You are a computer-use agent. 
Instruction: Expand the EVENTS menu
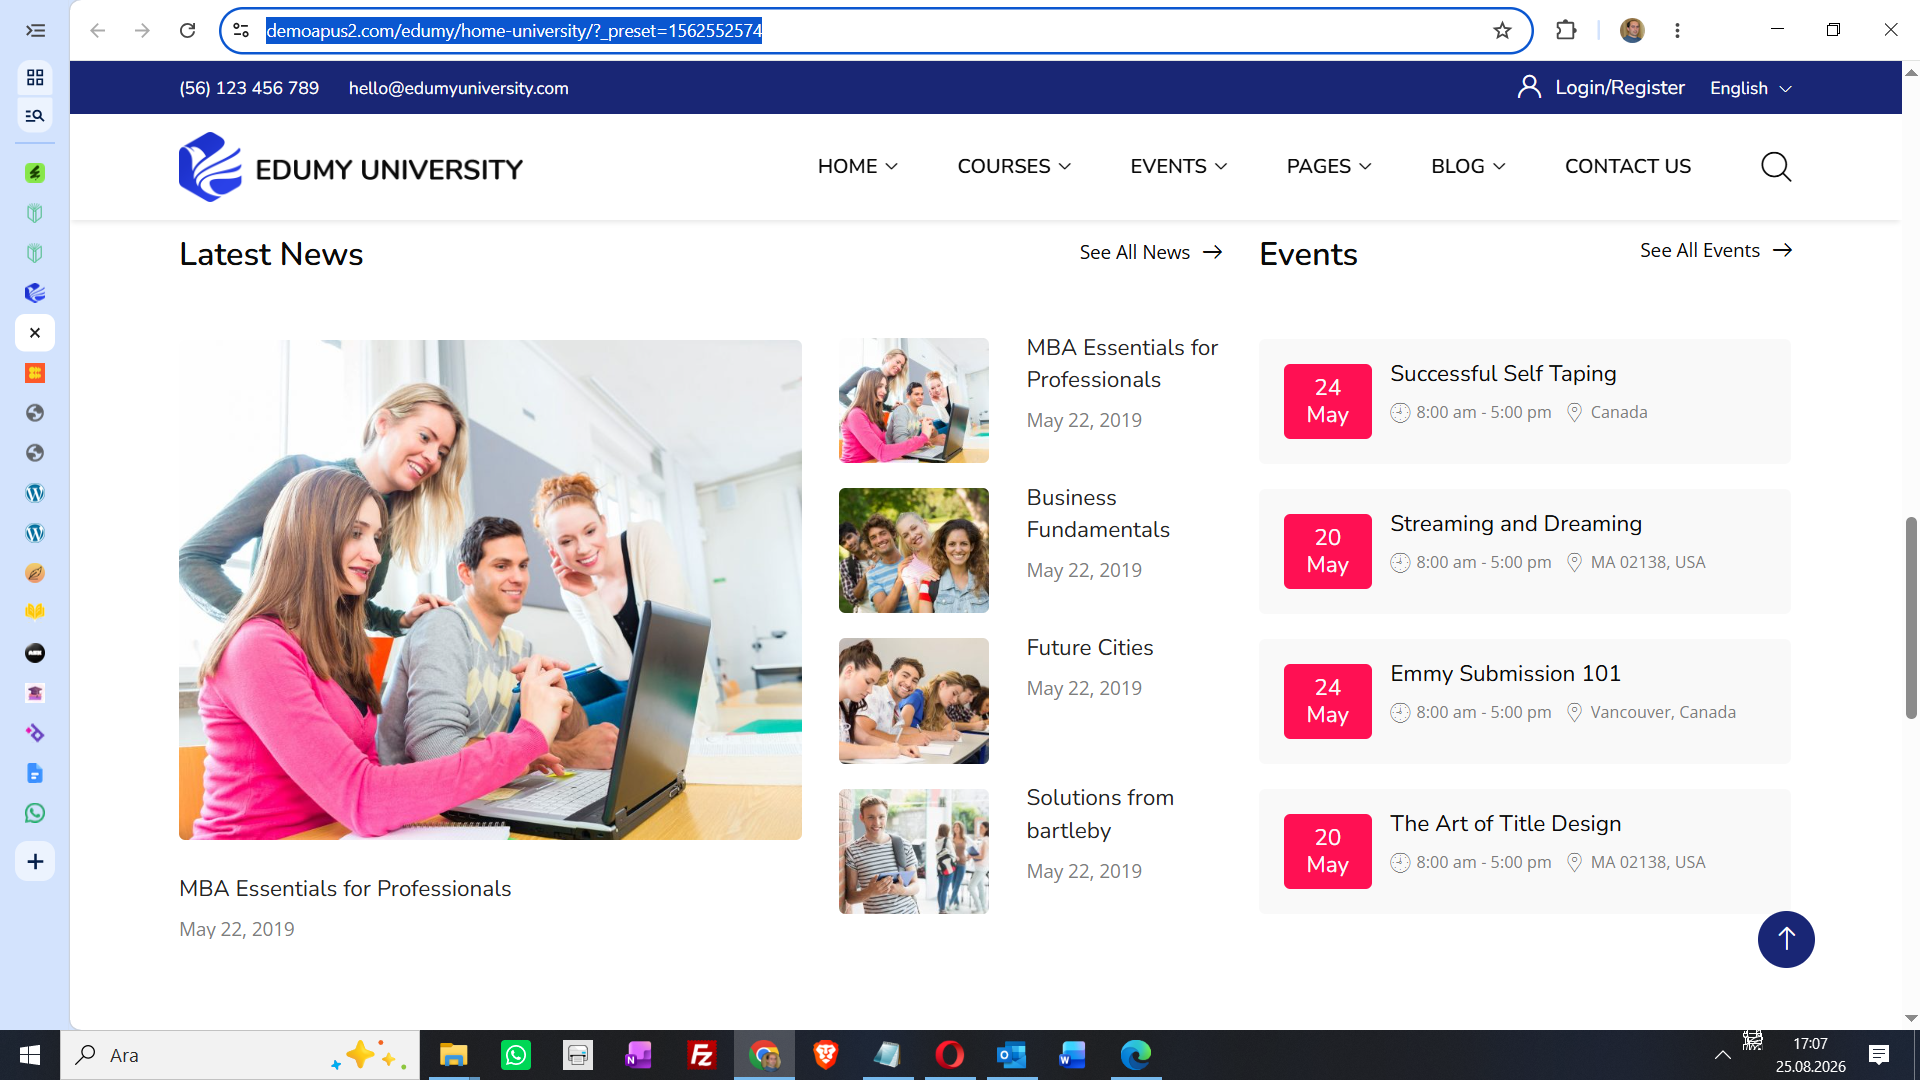[x=1179, y=167]
